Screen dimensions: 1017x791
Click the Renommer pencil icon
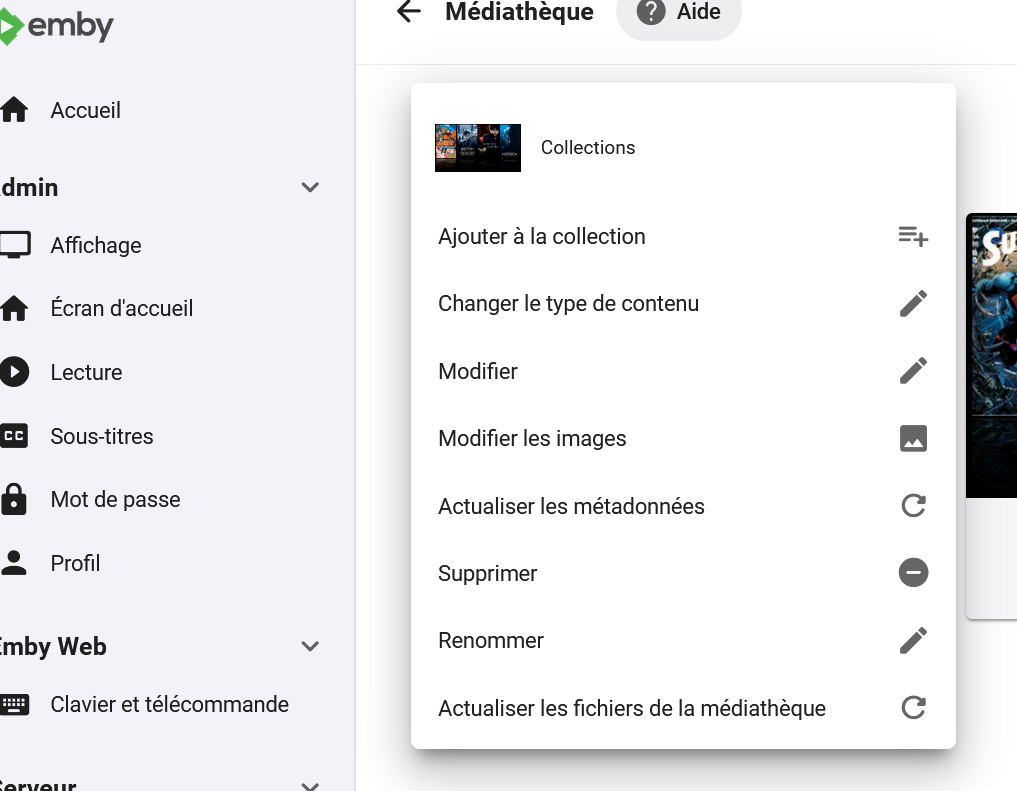(x=912, y=640)
